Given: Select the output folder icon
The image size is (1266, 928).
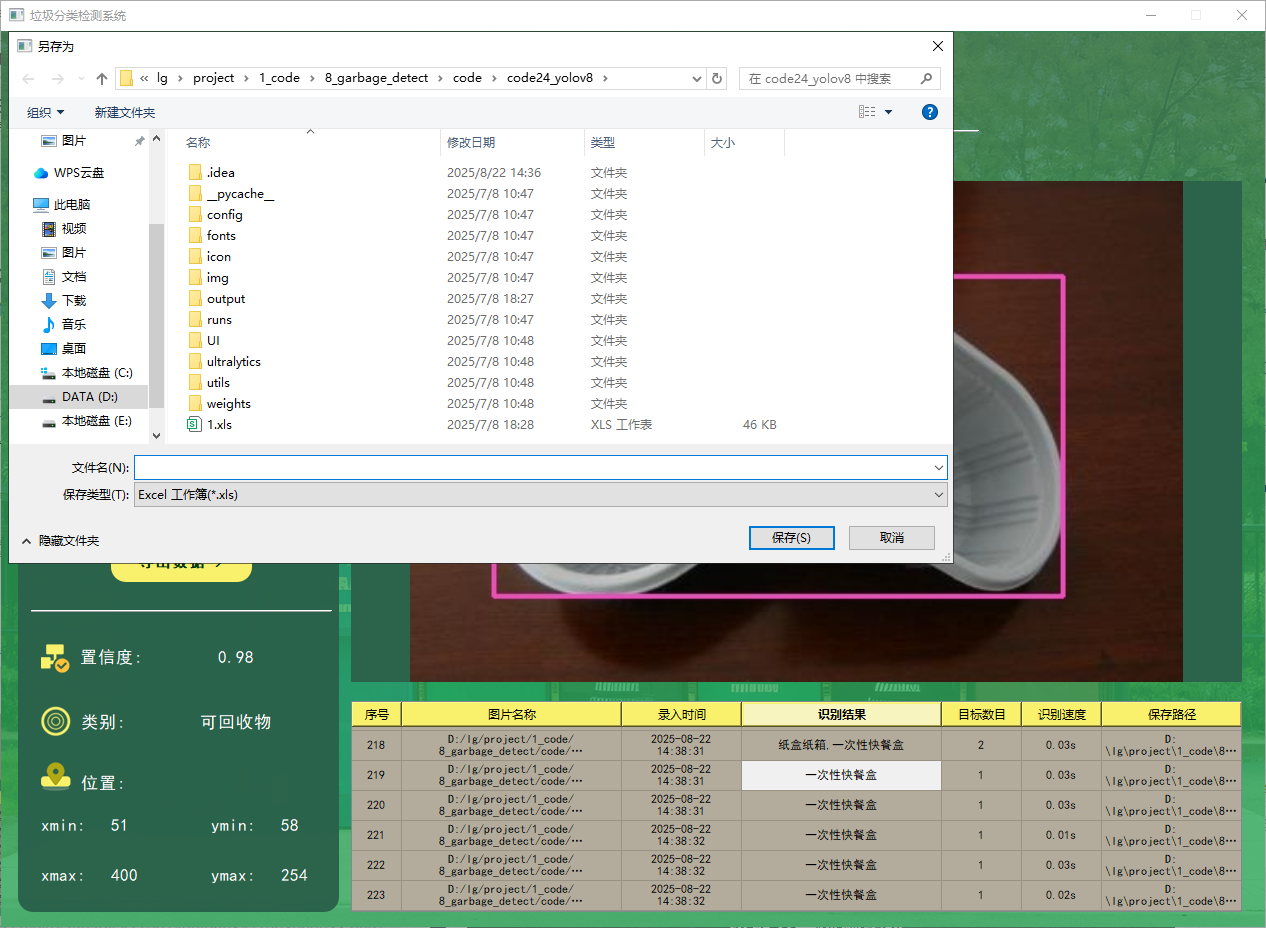Looking at the screenshot, I should [x=195, y=299].
